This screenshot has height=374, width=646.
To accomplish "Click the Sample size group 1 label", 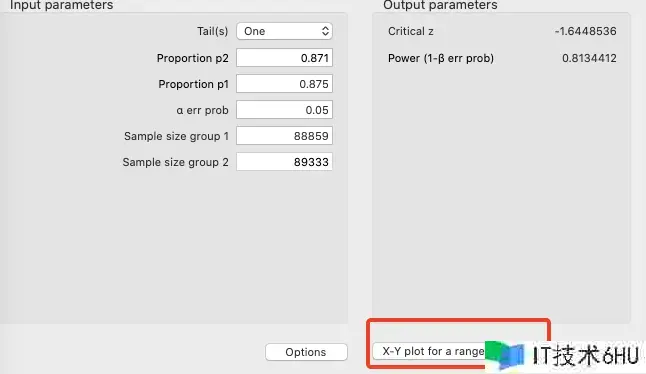I will click(176, 136).
